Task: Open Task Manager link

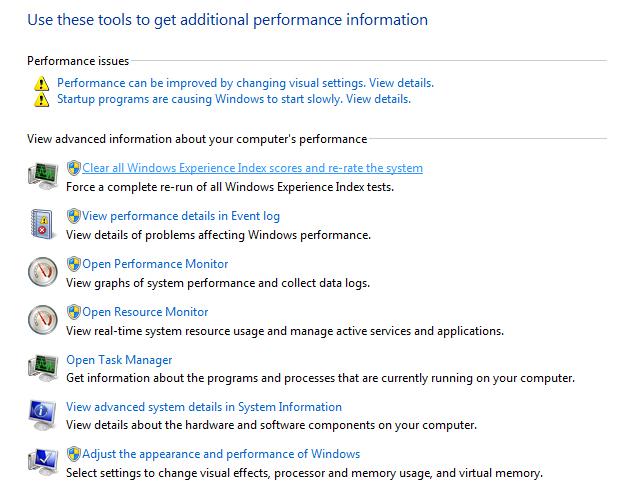Action: click(119, 360)
